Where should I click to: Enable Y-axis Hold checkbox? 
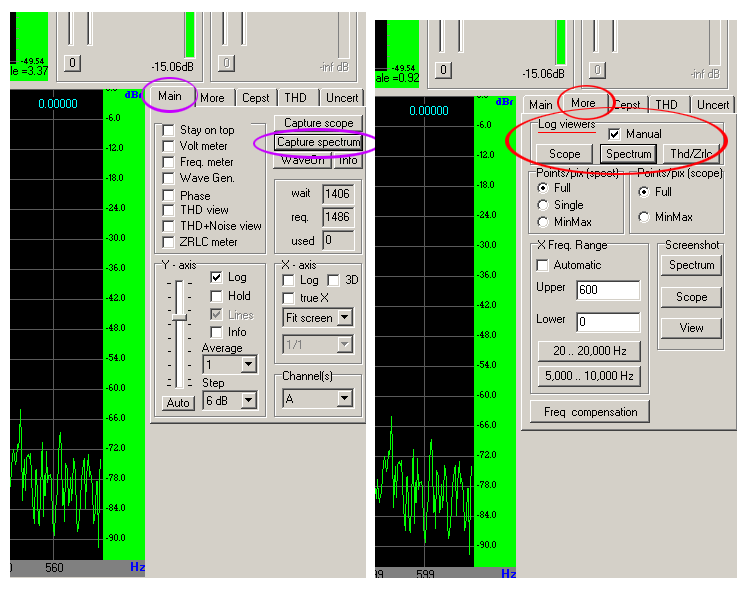[216, 296]
